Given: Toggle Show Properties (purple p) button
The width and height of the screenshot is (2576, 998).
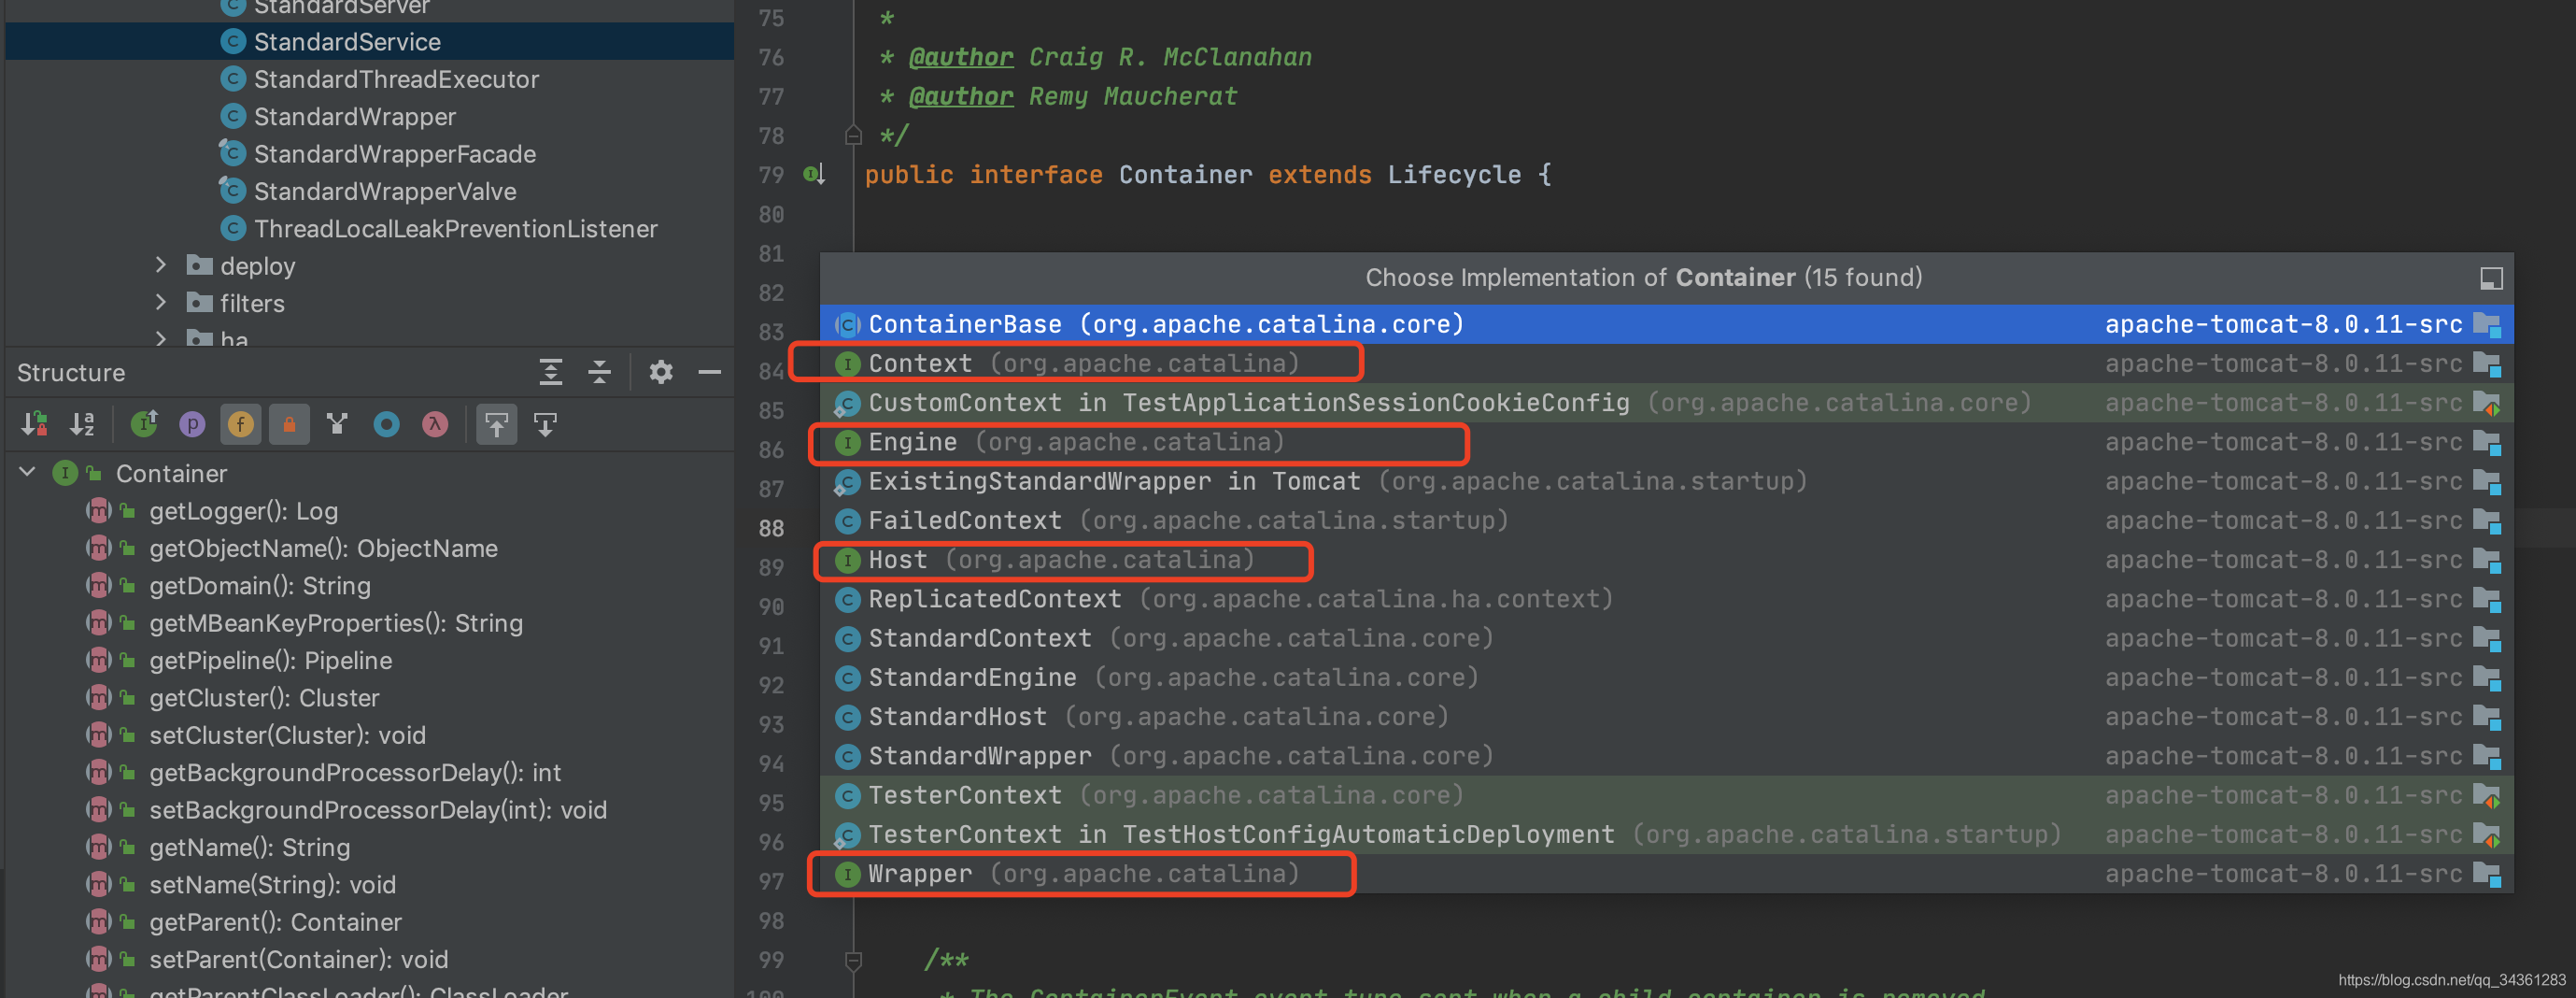Looking at the screenshot, I should click(x=192, y=424).
